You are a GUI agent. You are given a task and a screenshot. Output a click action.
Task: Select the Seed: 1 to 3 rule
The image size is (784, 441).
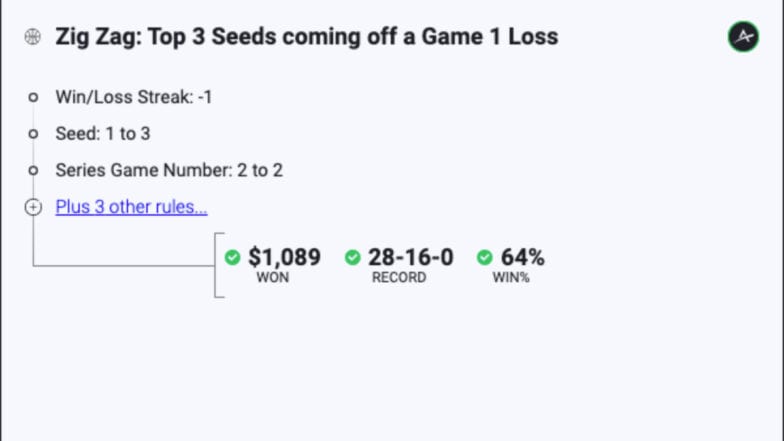(x=103, y=134)
